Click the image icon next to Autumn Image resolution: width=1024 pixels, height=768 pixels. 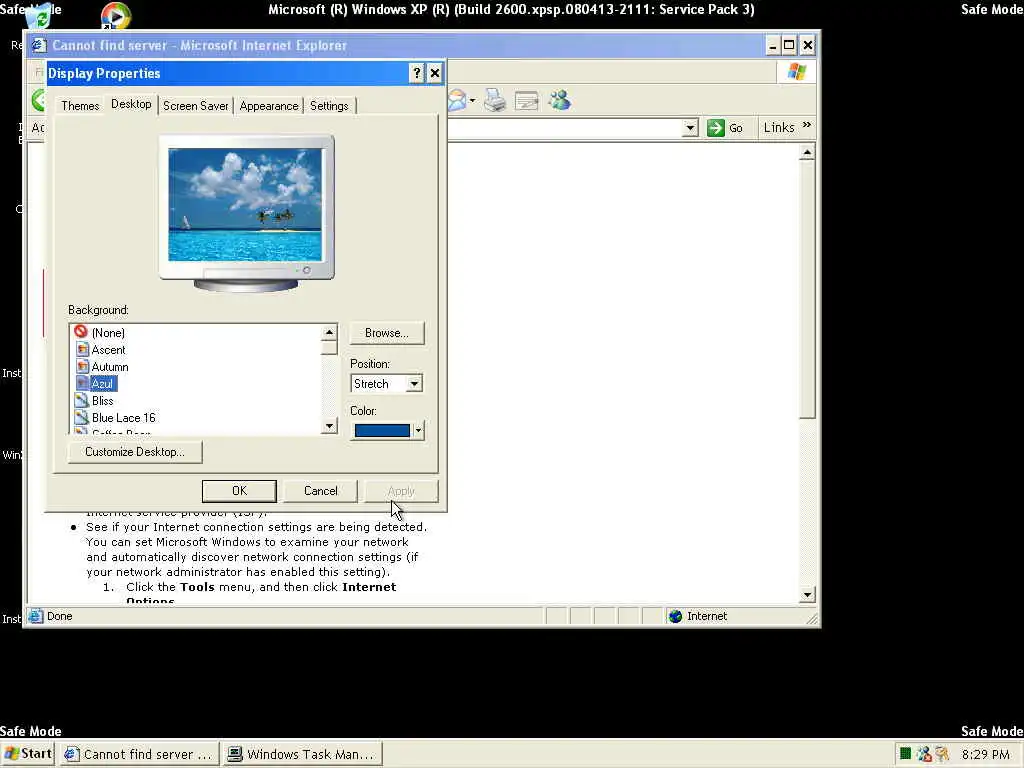click(x=82, y=366)
